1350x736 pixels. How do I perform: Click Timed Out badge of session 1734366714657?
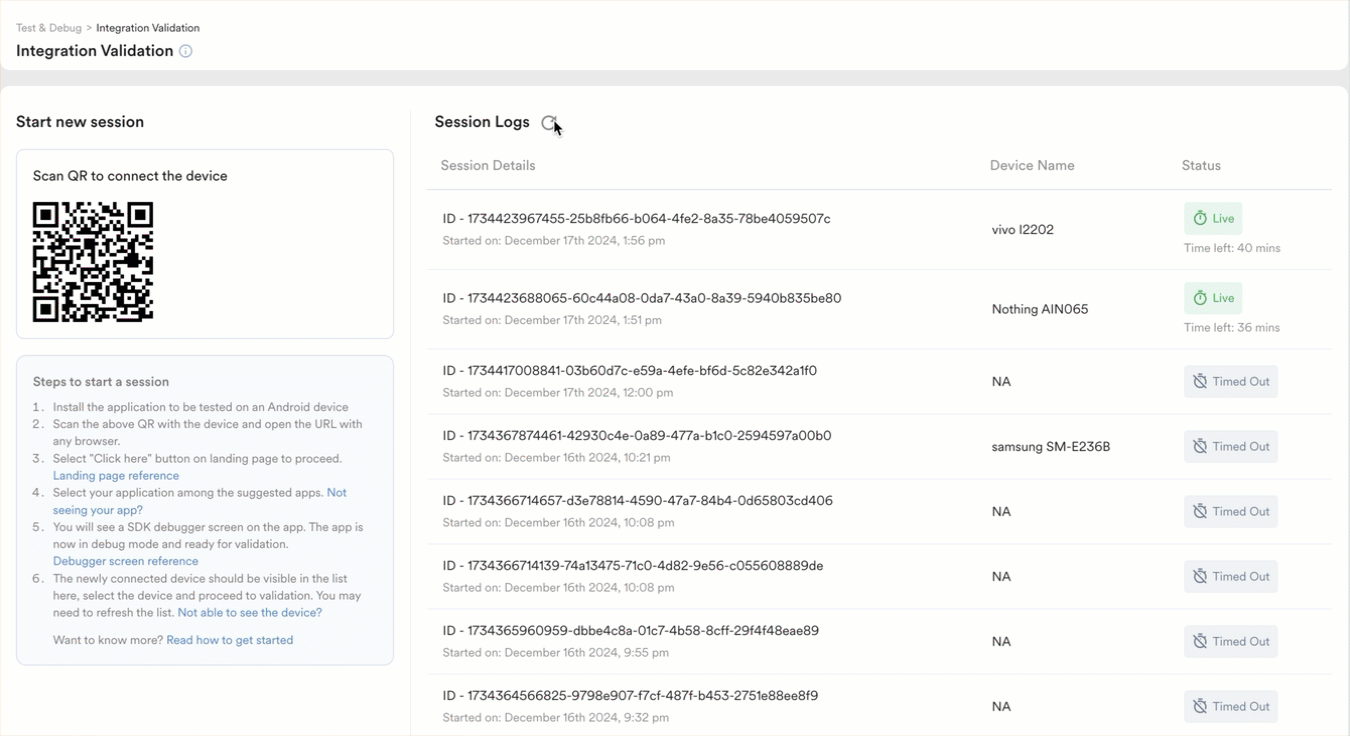coord(1231,511)
